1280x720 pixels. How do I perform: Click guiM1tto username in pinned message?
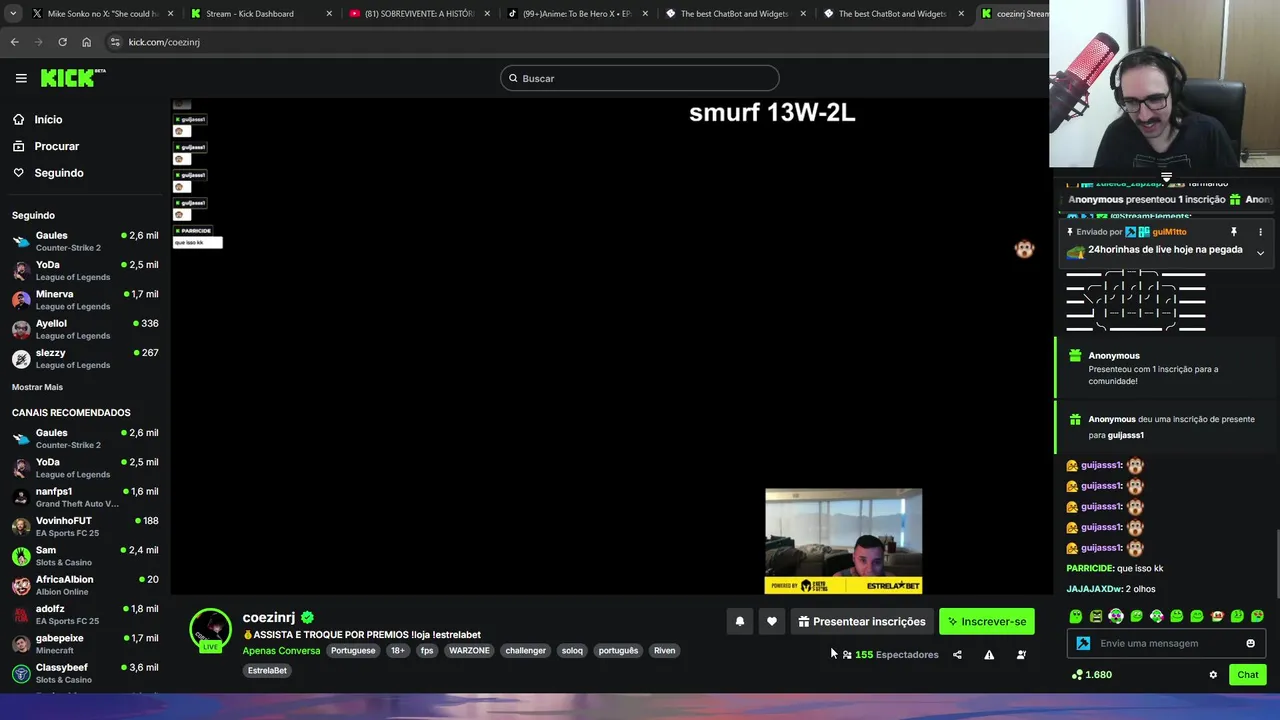1169,231
